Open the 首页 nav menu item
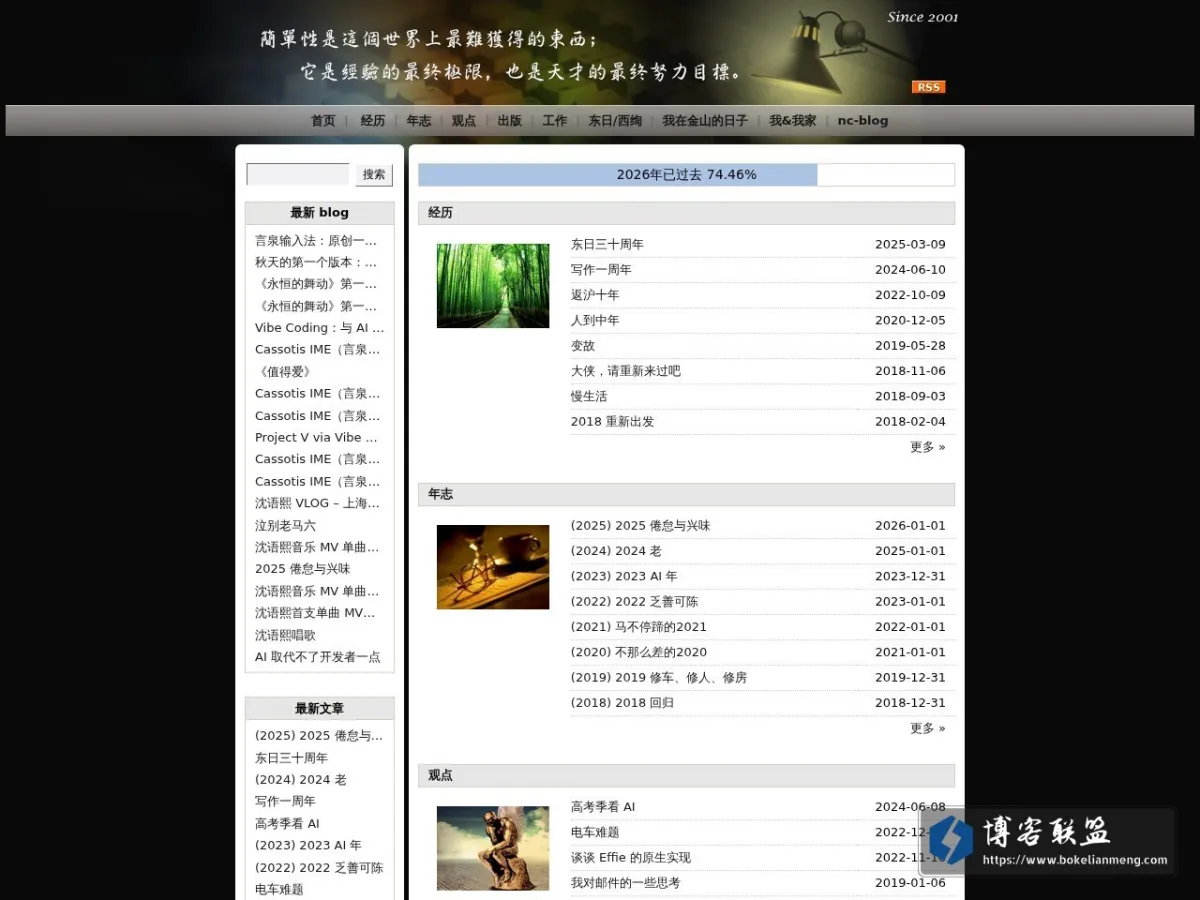 [x=323, y=120]
